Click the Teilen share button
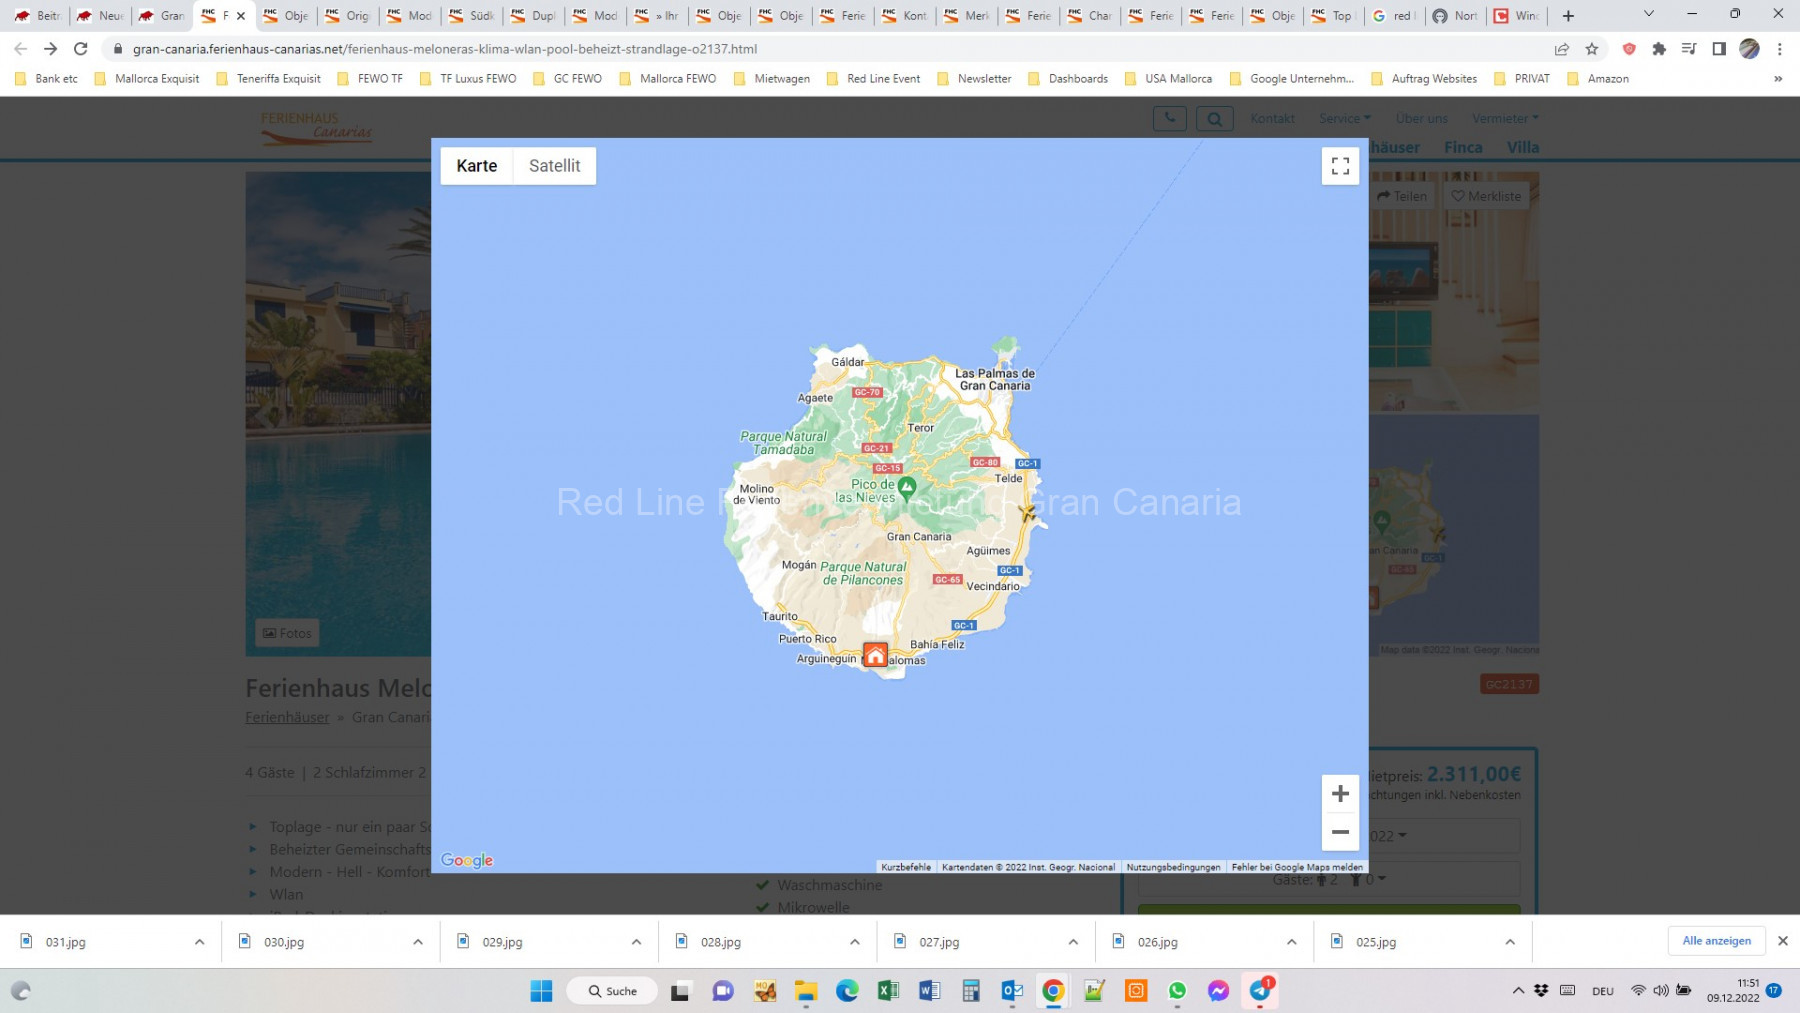Image resolution: width=1800 pixels, height=1013 pixels. pos(1402,196)
